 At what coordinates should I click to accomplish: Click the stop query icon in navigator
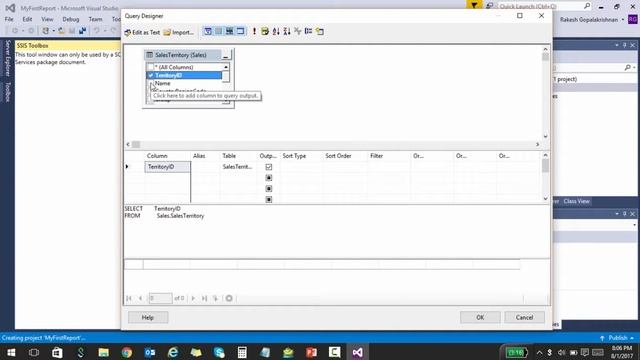click(229, 298)
